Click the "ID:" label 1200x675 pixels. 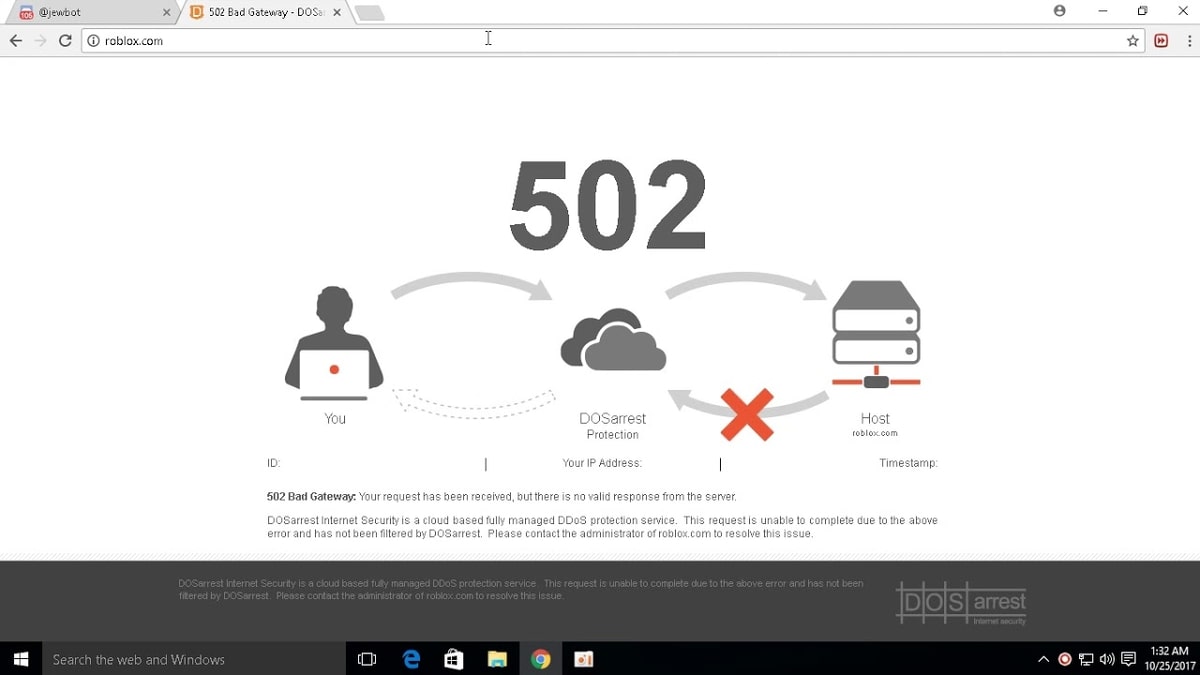coord(274,463)
